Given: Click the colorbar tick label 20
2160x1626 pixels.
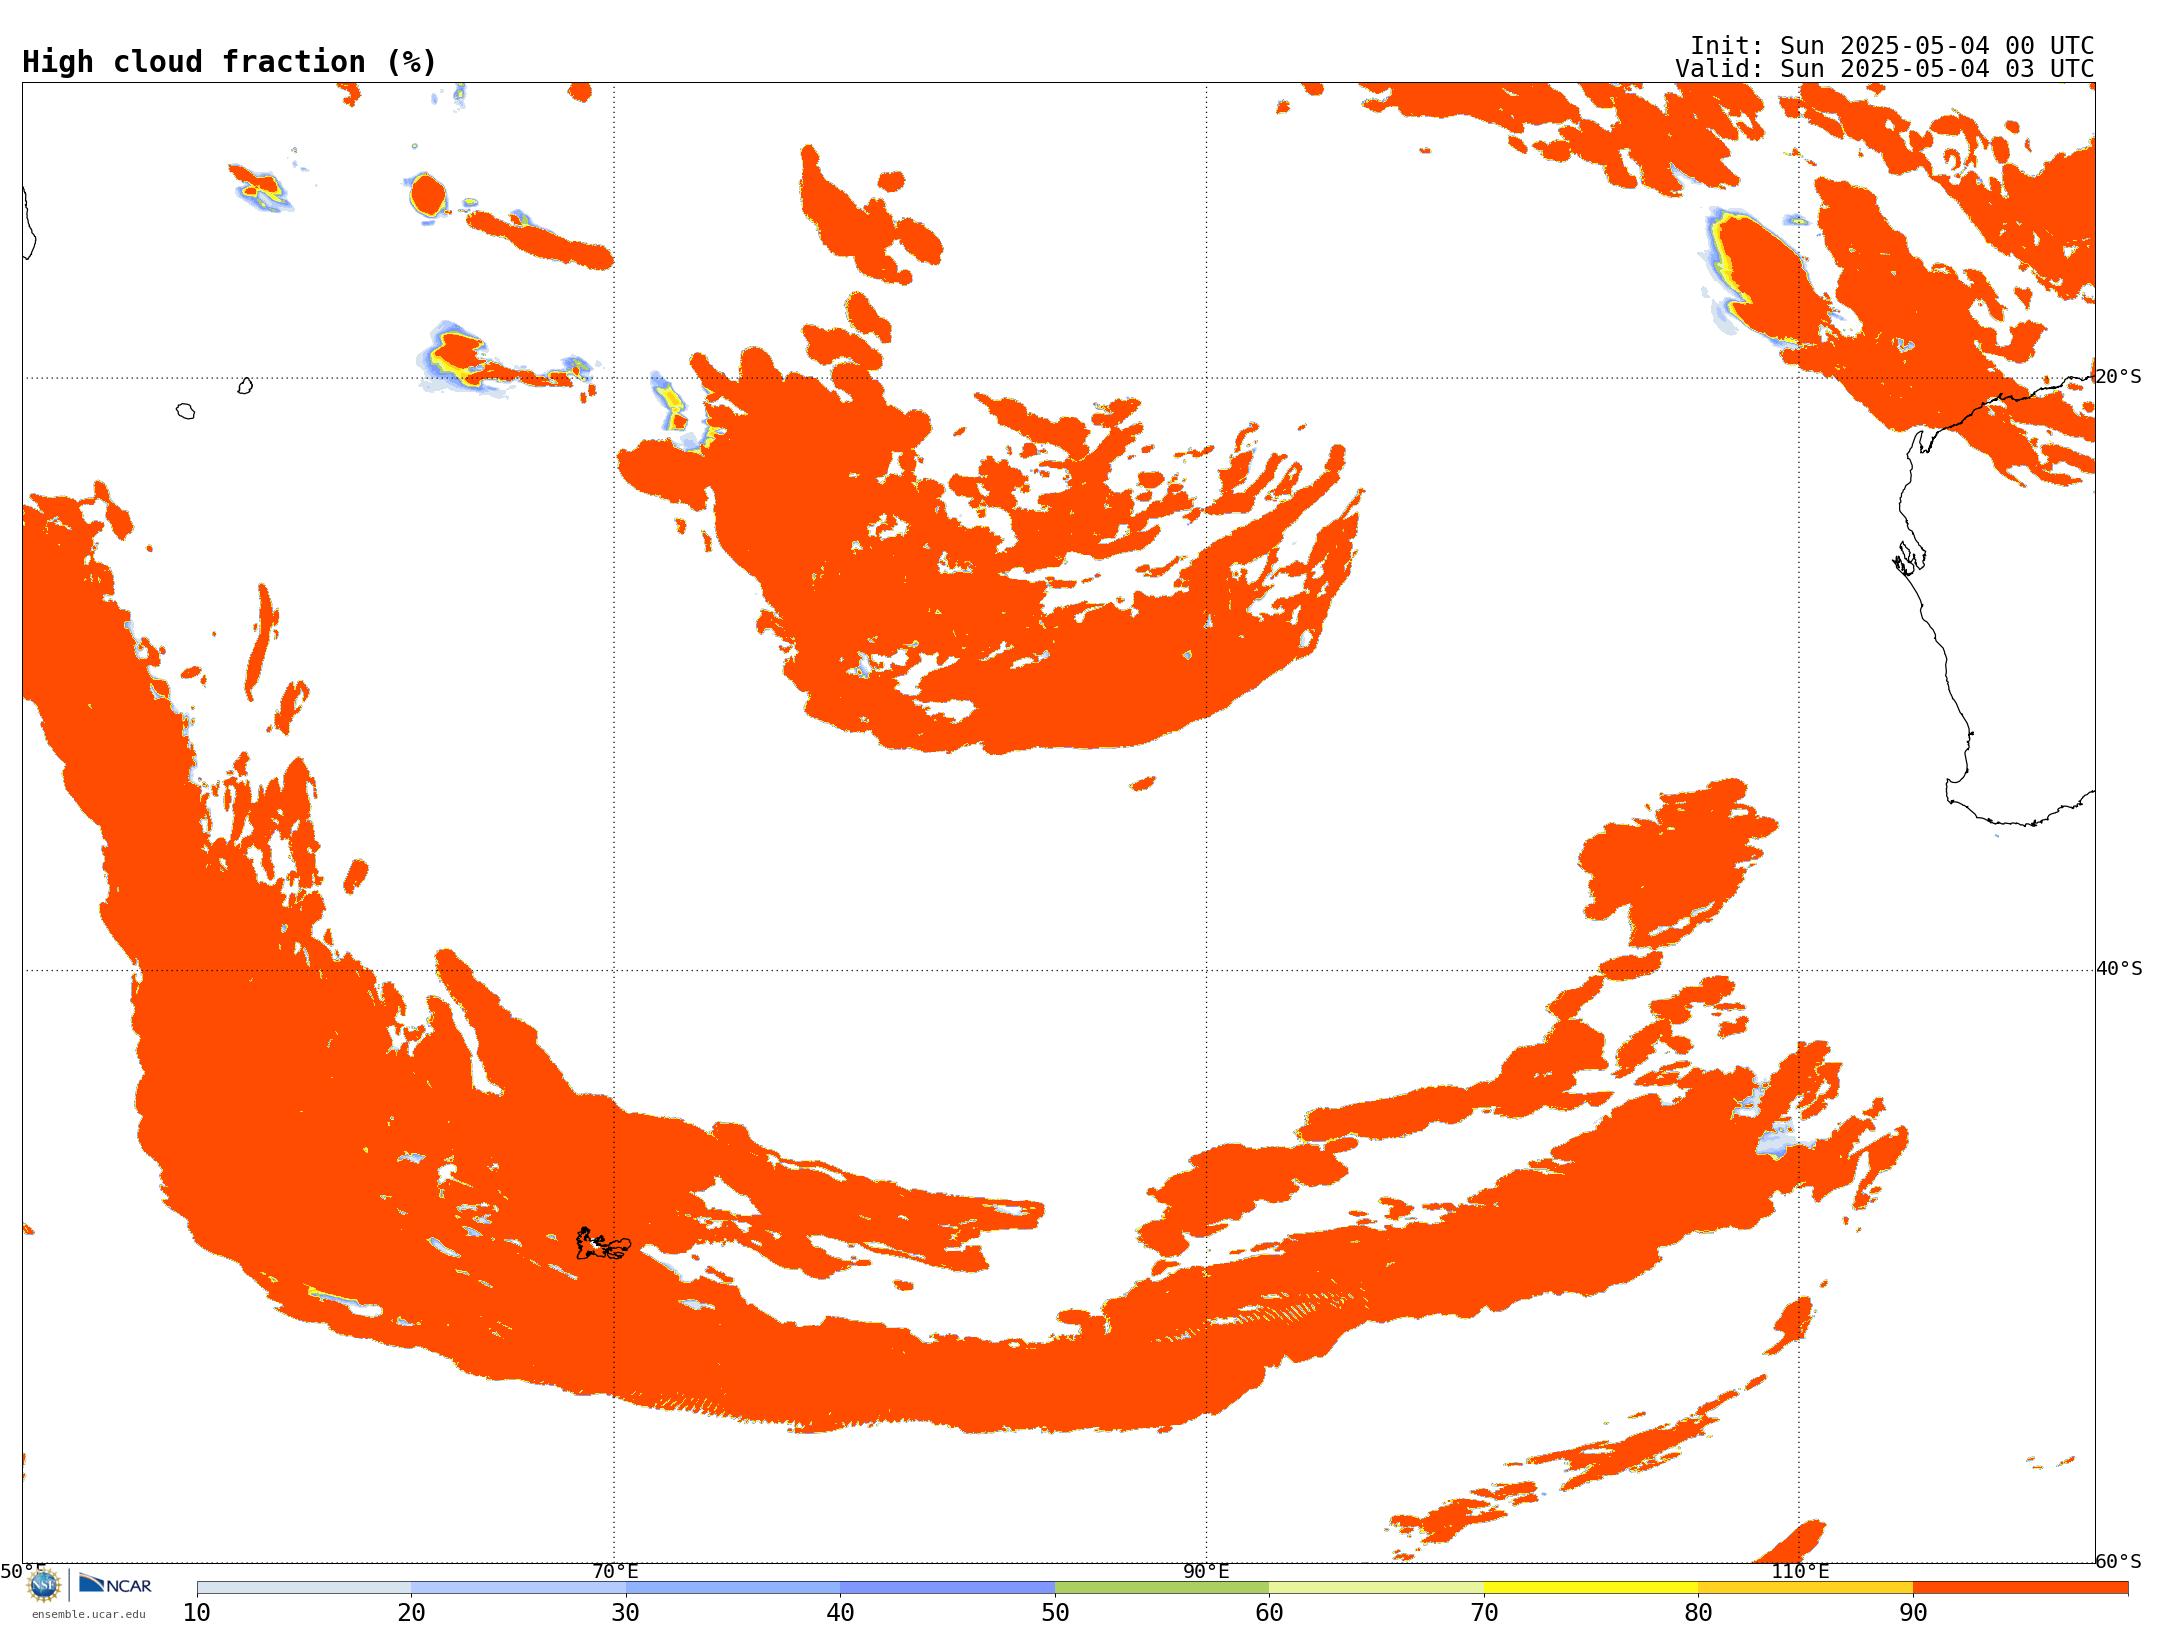Looking at the screenshot, I should pyautogui.click(x=411, y=1613).
